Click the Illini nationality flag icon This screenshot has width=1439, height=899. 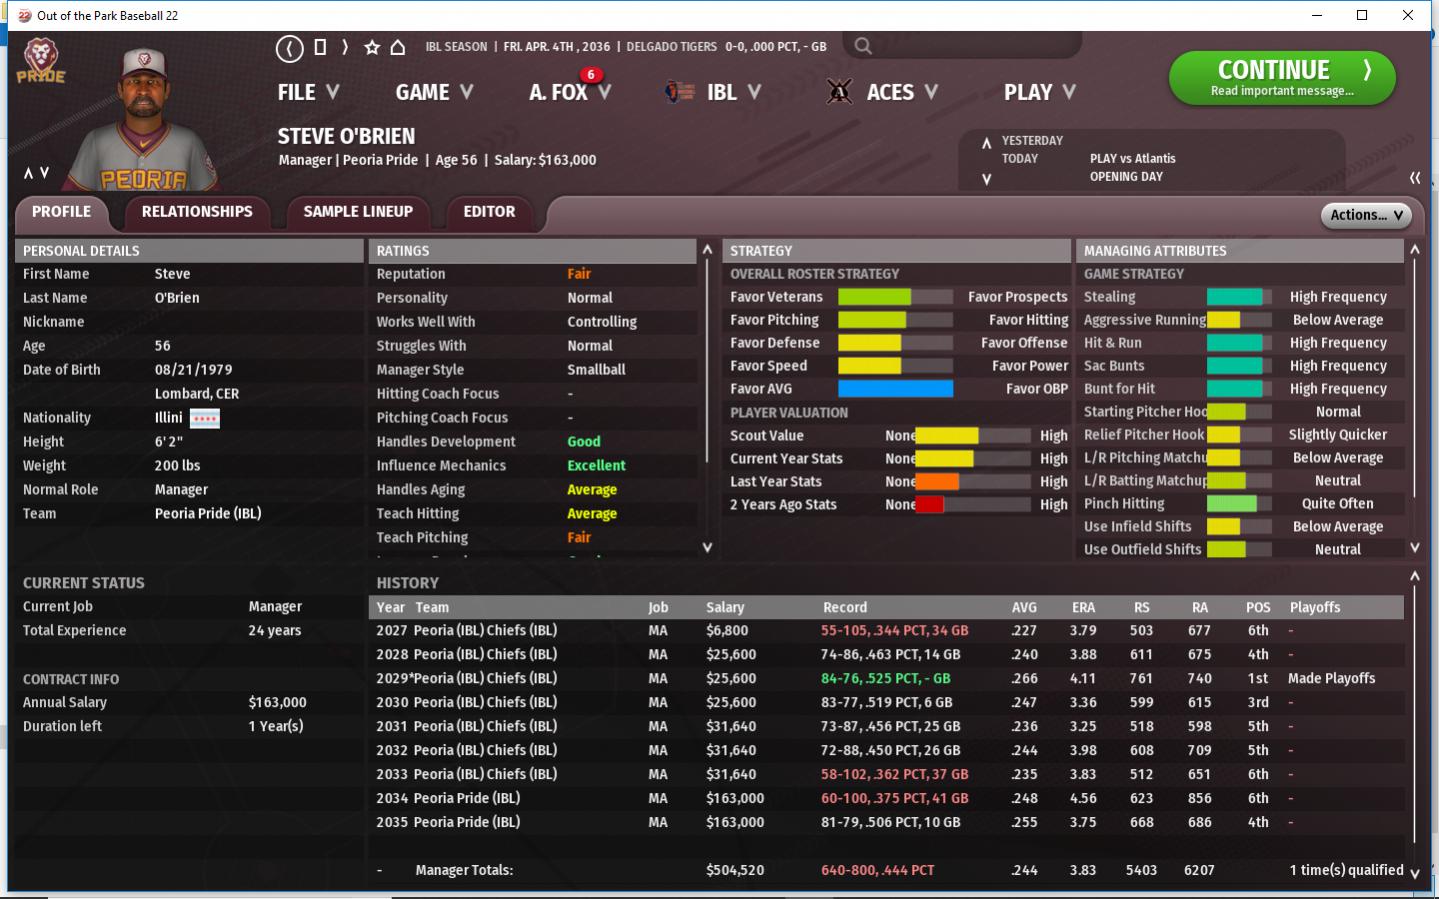point(204,418)
